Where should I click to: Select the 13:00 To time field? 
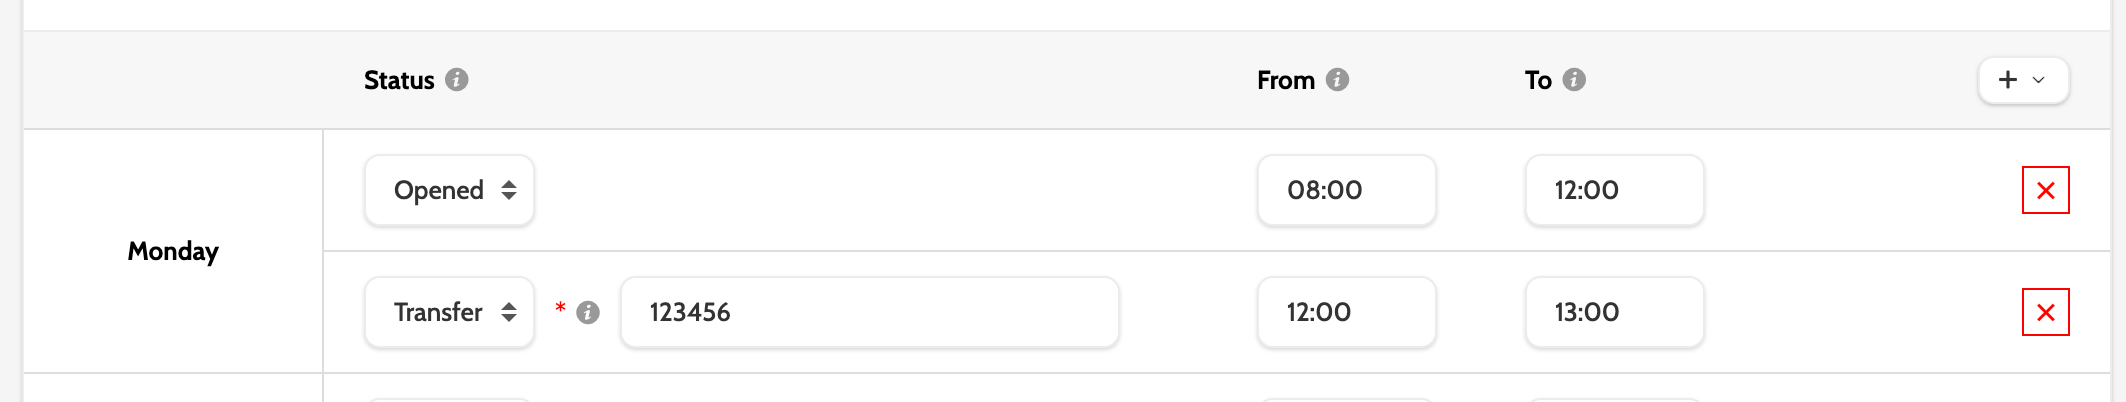pos(1614,312)
